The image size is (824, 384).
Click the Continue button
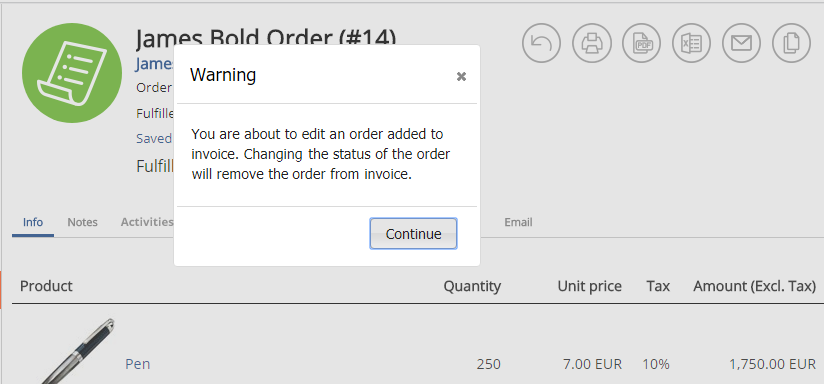pyautogui.click(x=413, y=234)
